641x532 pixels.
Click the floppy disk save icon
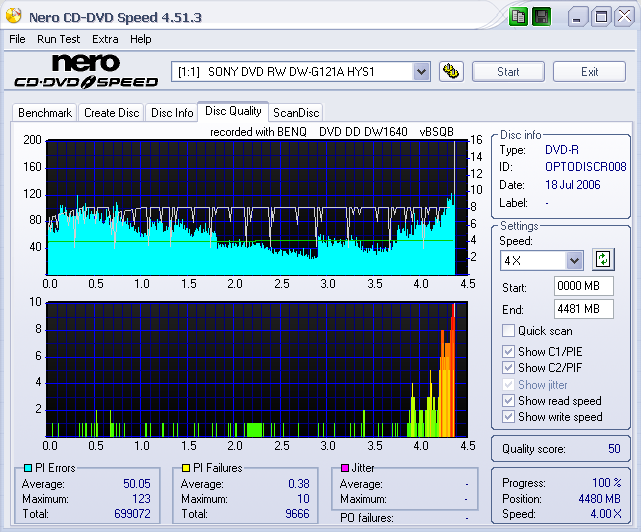tap(541, 17)
